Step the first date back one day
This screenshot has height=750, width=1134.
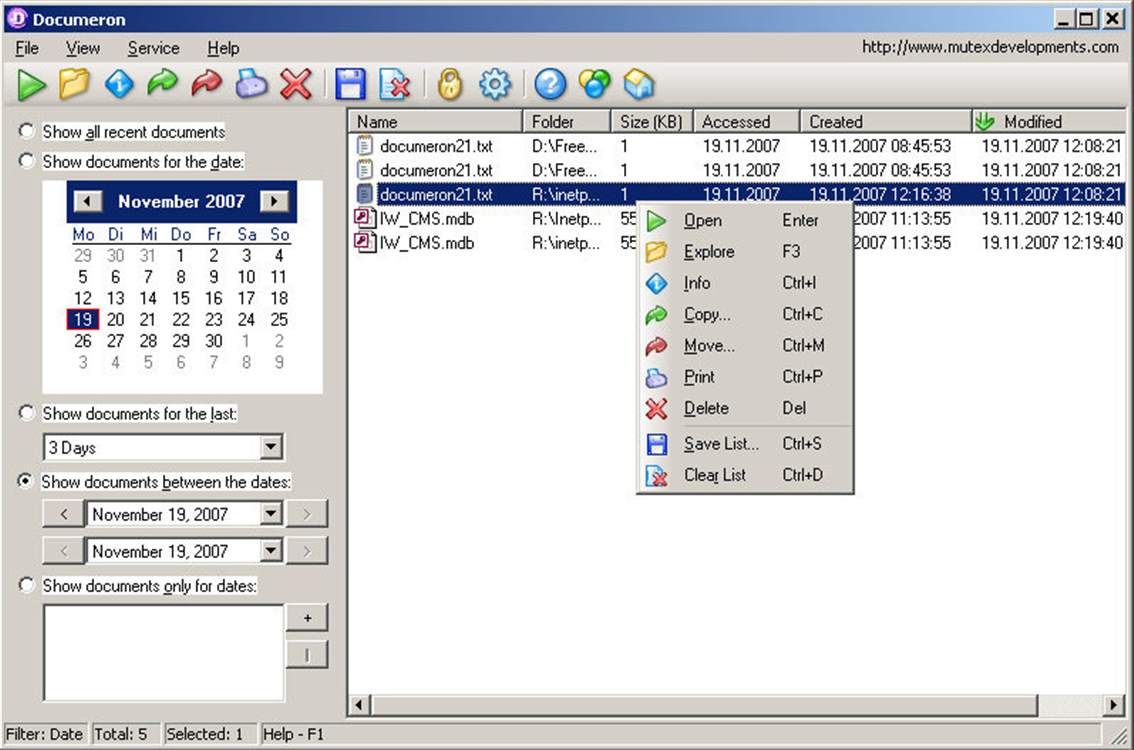[64, 514]
